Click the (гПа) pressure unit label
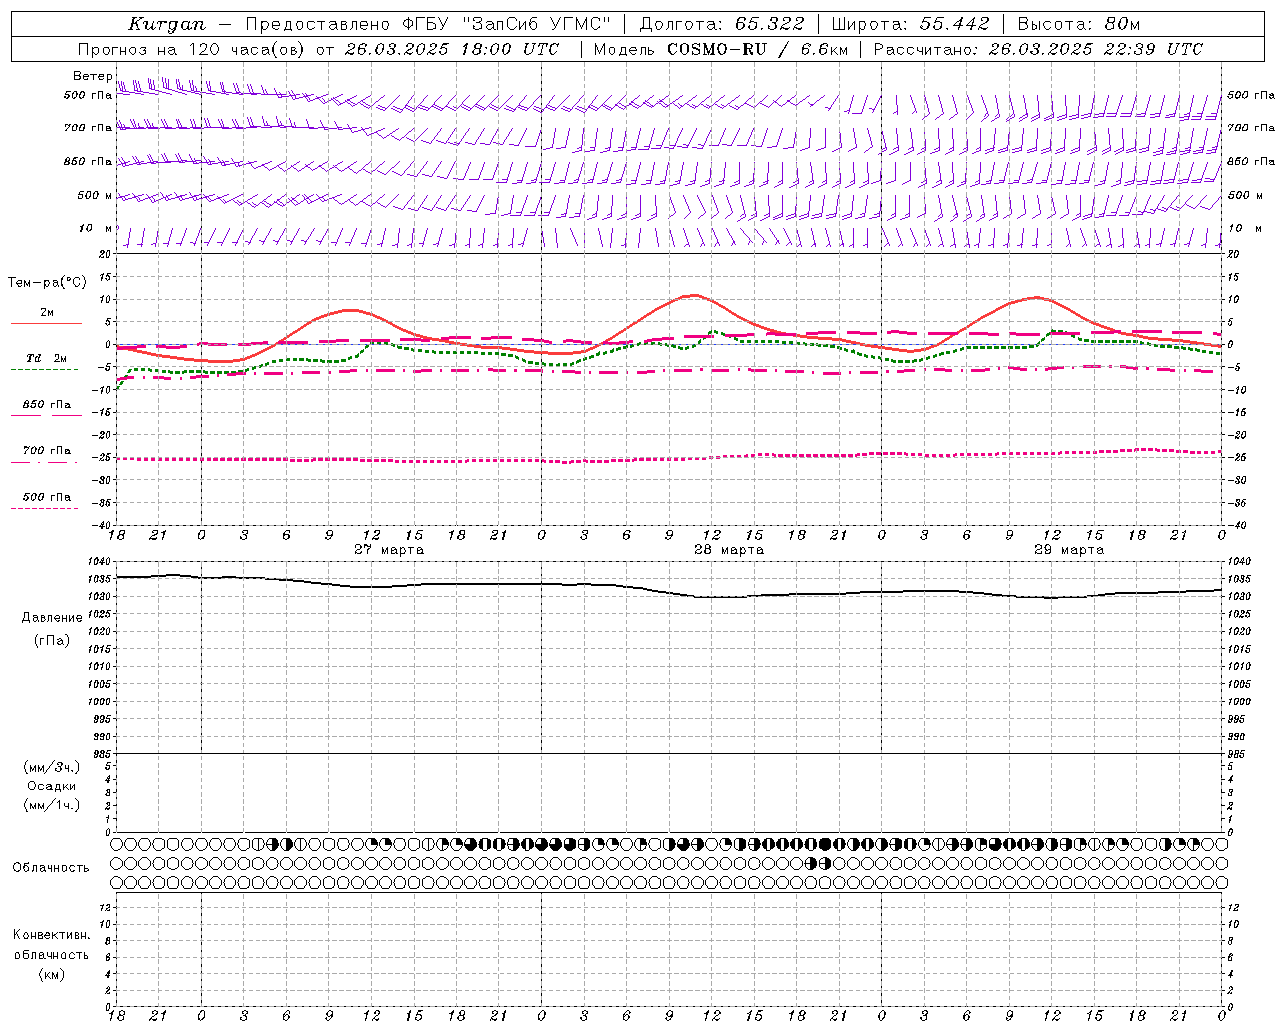Viewport: 1280px width, 1024px height. coord(52,640)
